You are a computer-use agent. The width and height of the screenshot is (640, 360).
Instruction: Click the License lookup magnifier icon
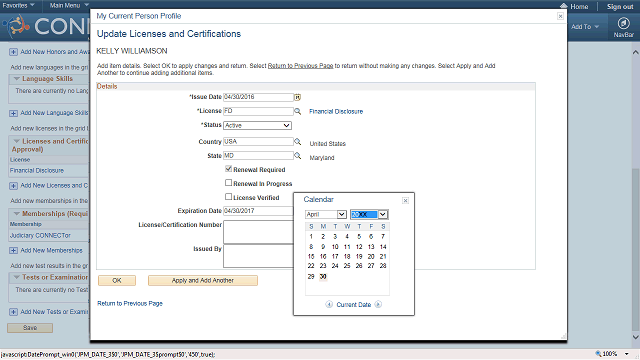click(298, 111)
